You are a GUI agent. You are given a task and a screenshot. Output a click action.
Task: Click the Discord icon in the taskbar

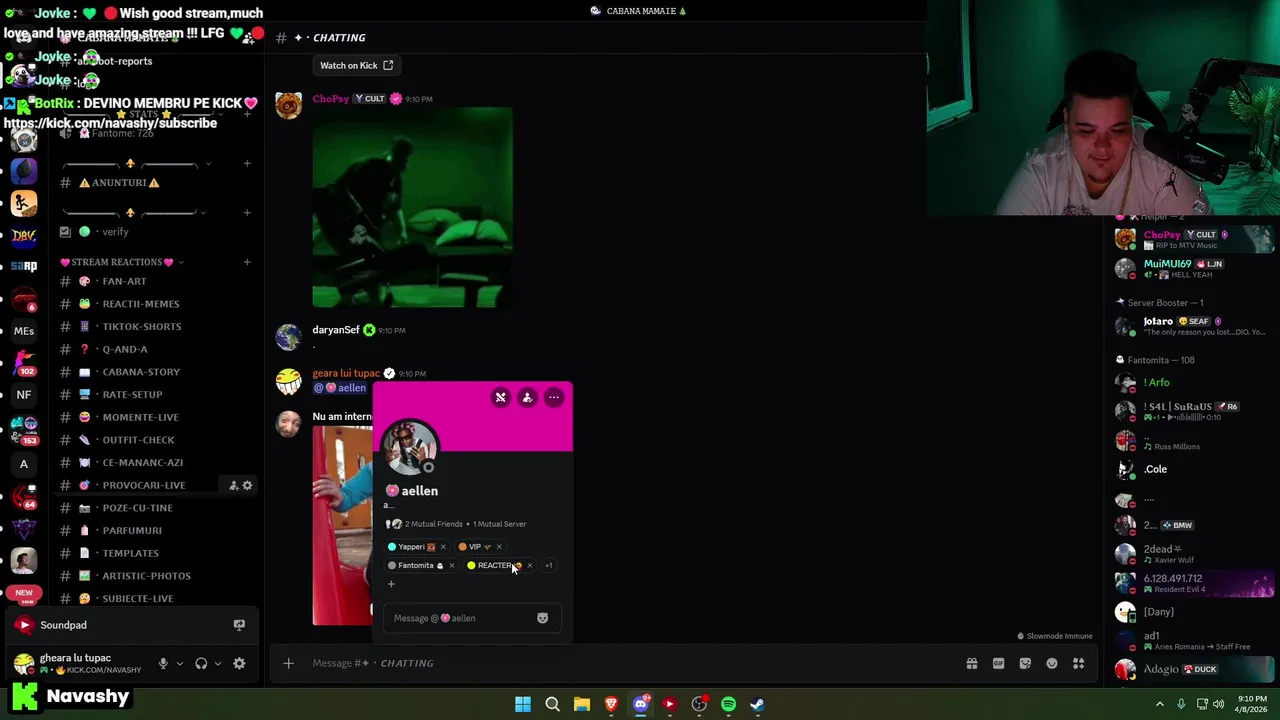pos(641,704)
